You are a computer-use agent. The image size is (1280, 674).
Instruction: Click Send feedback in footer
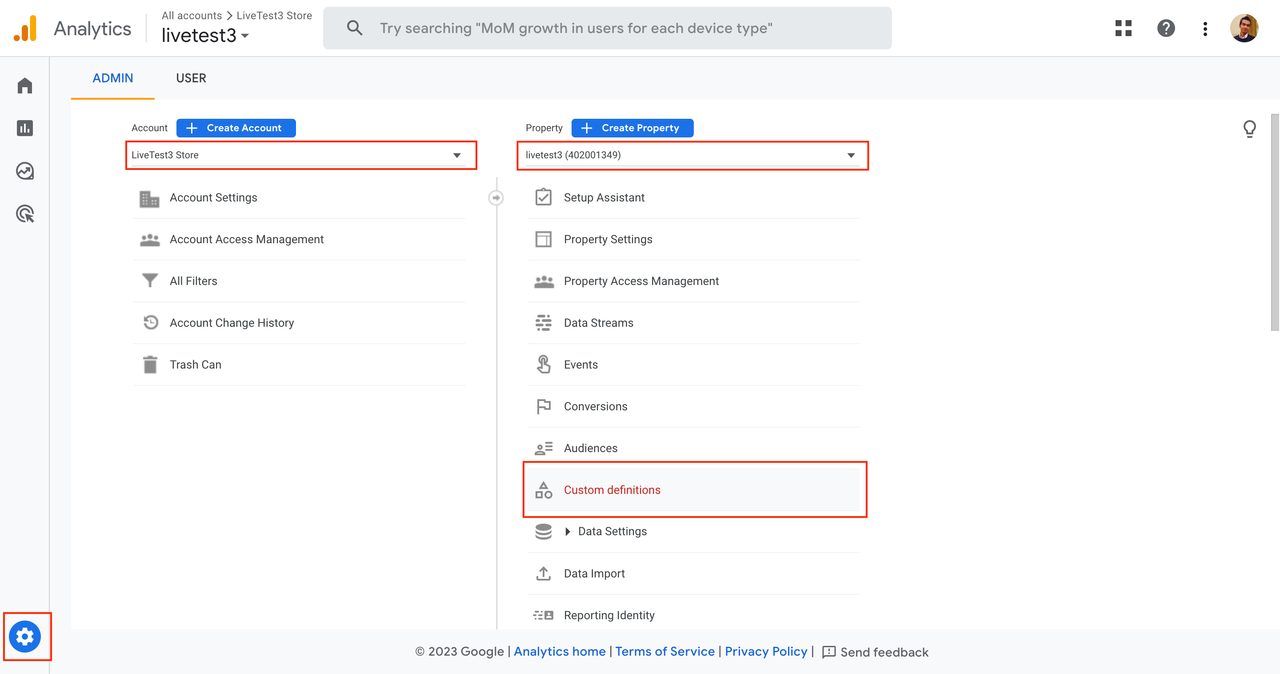click(875, 652)
